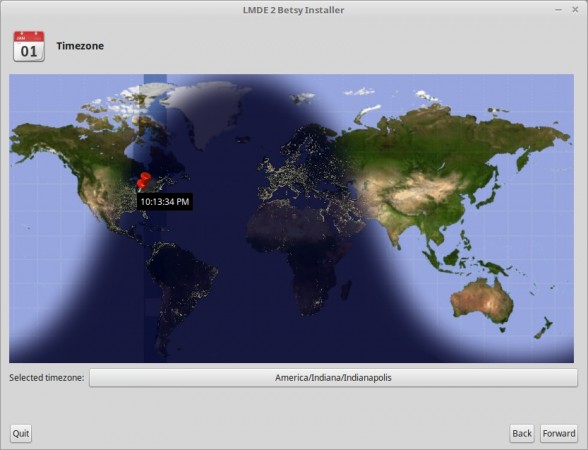Image resolution: width=588 pixels, height=450 pixels.
Task: Click the Selected timezone label
Action: (47, 378)
